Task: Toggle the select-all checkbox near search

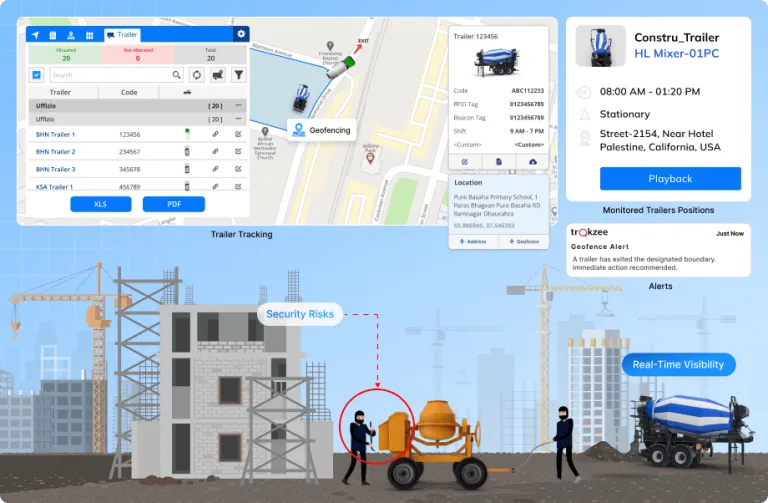Action: [x=37, y=75]
